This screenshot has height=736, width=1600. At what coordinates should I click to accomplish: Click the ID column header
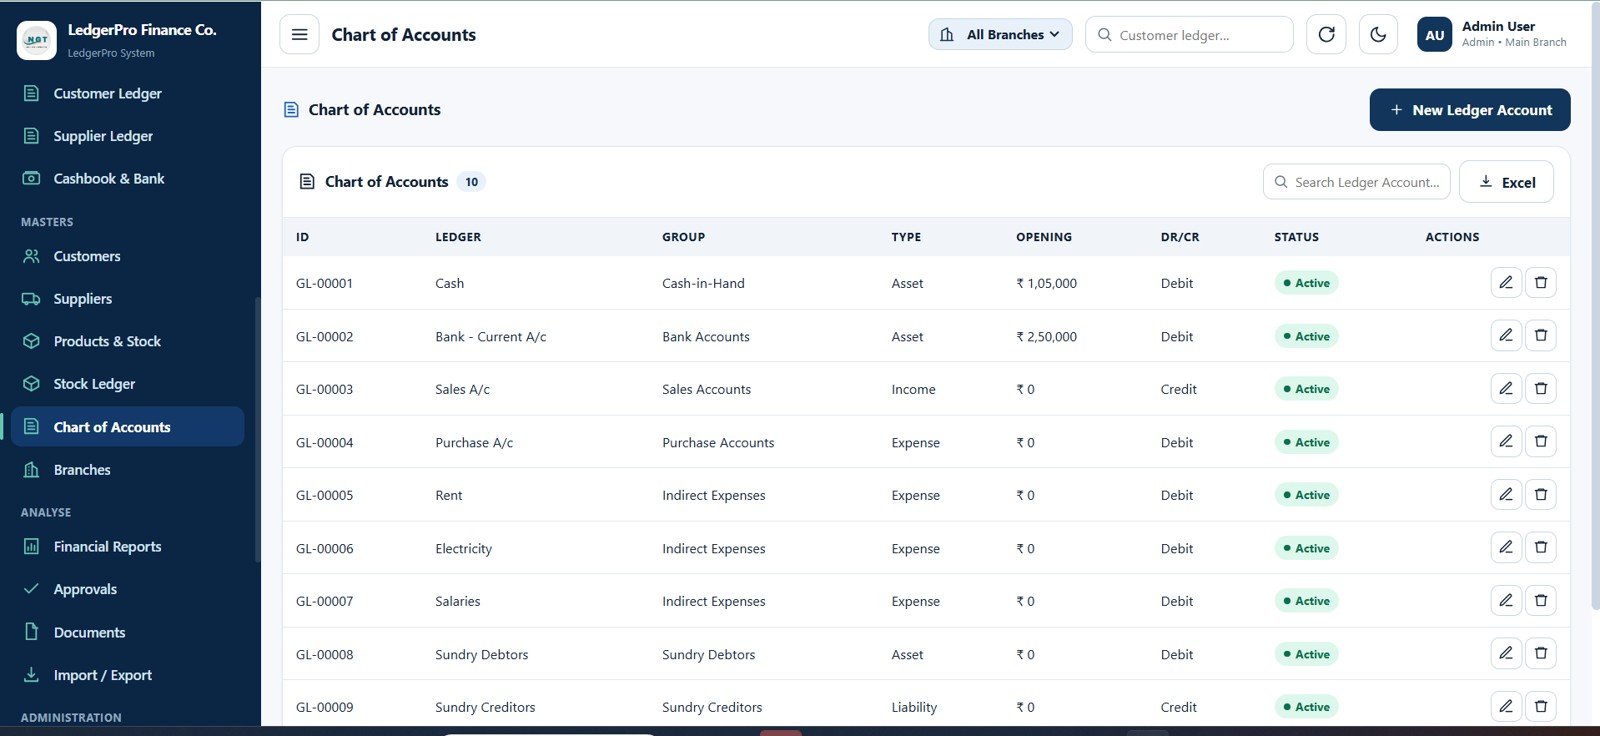click(x=302, y=238)
